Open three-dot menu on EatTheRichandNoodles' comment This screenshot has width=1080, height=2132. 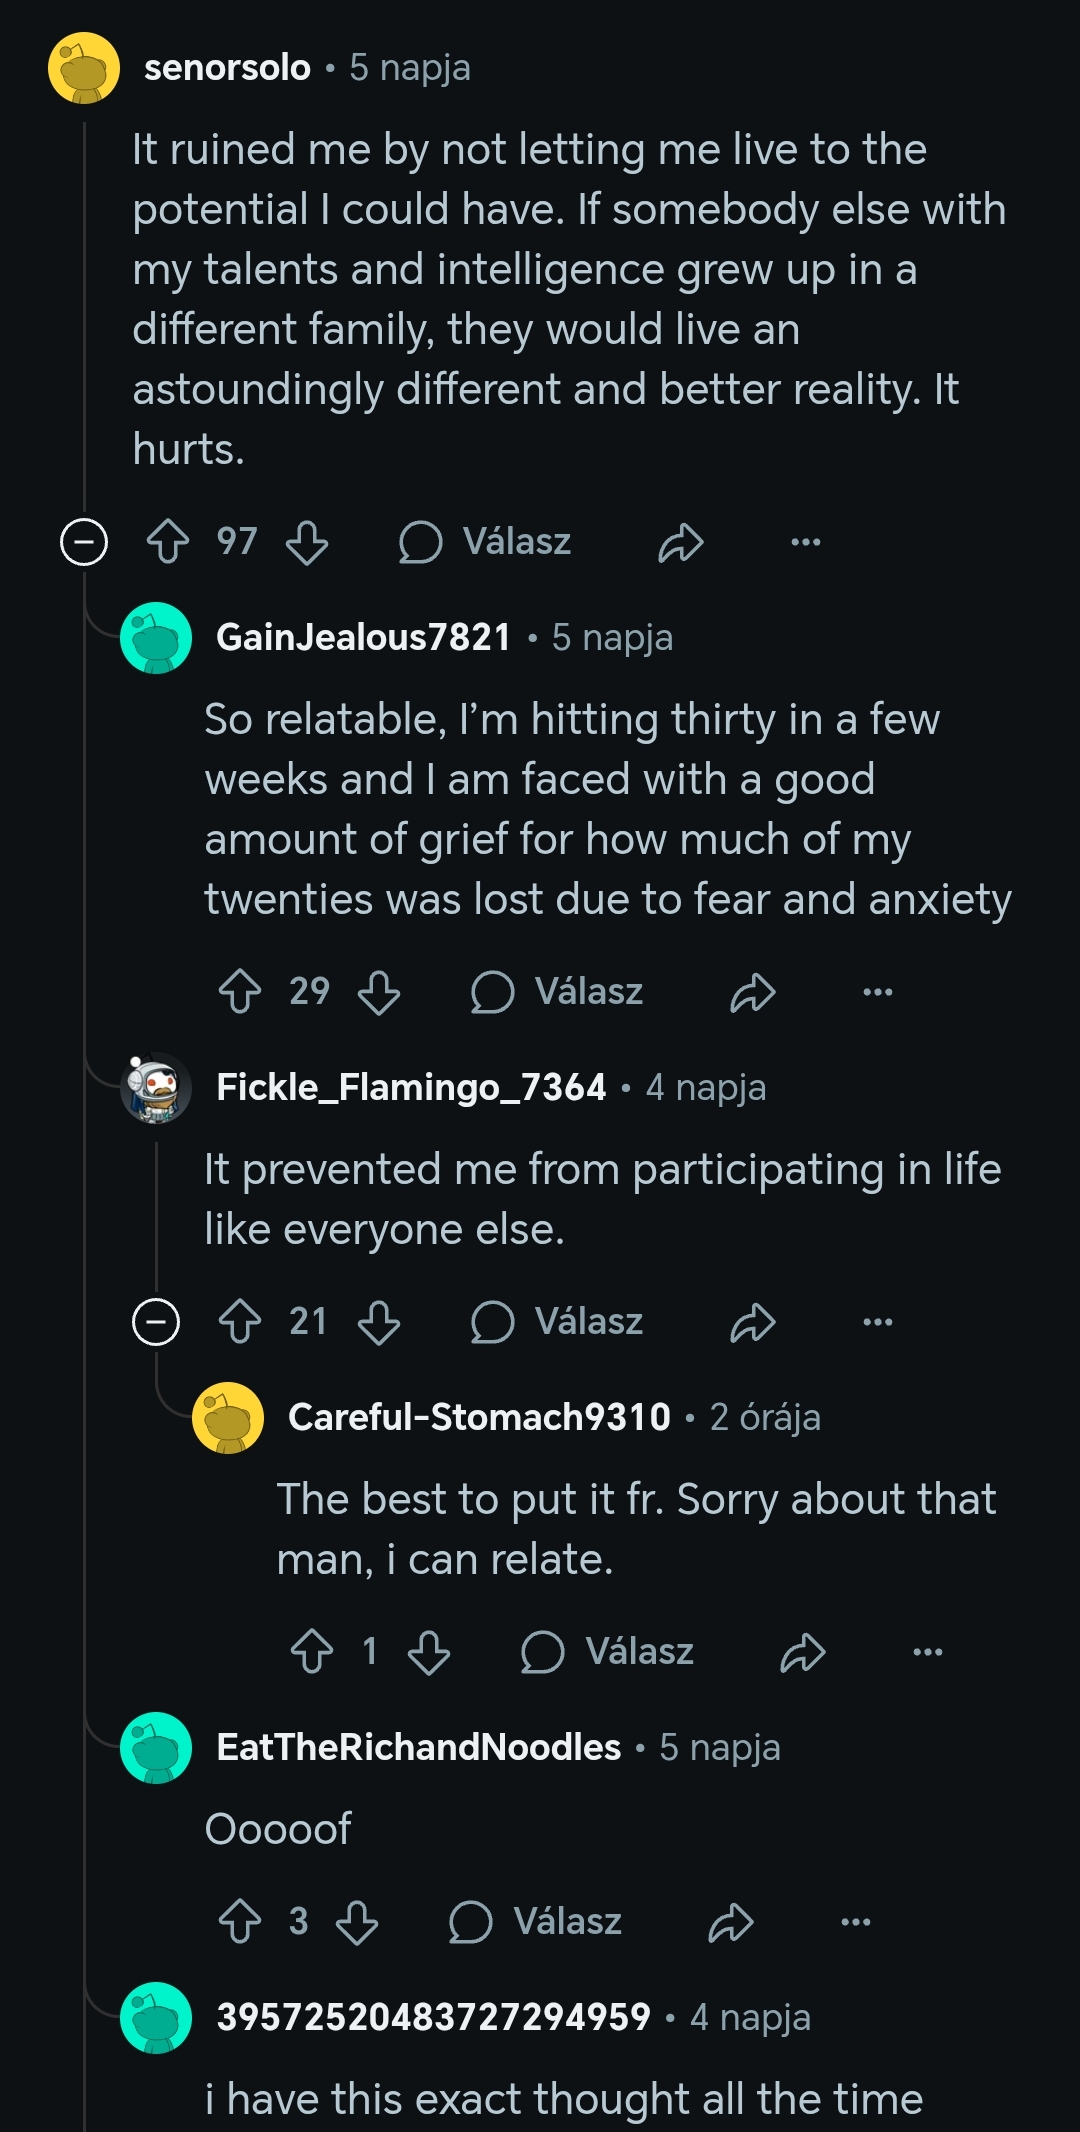tap(856, 1922)
